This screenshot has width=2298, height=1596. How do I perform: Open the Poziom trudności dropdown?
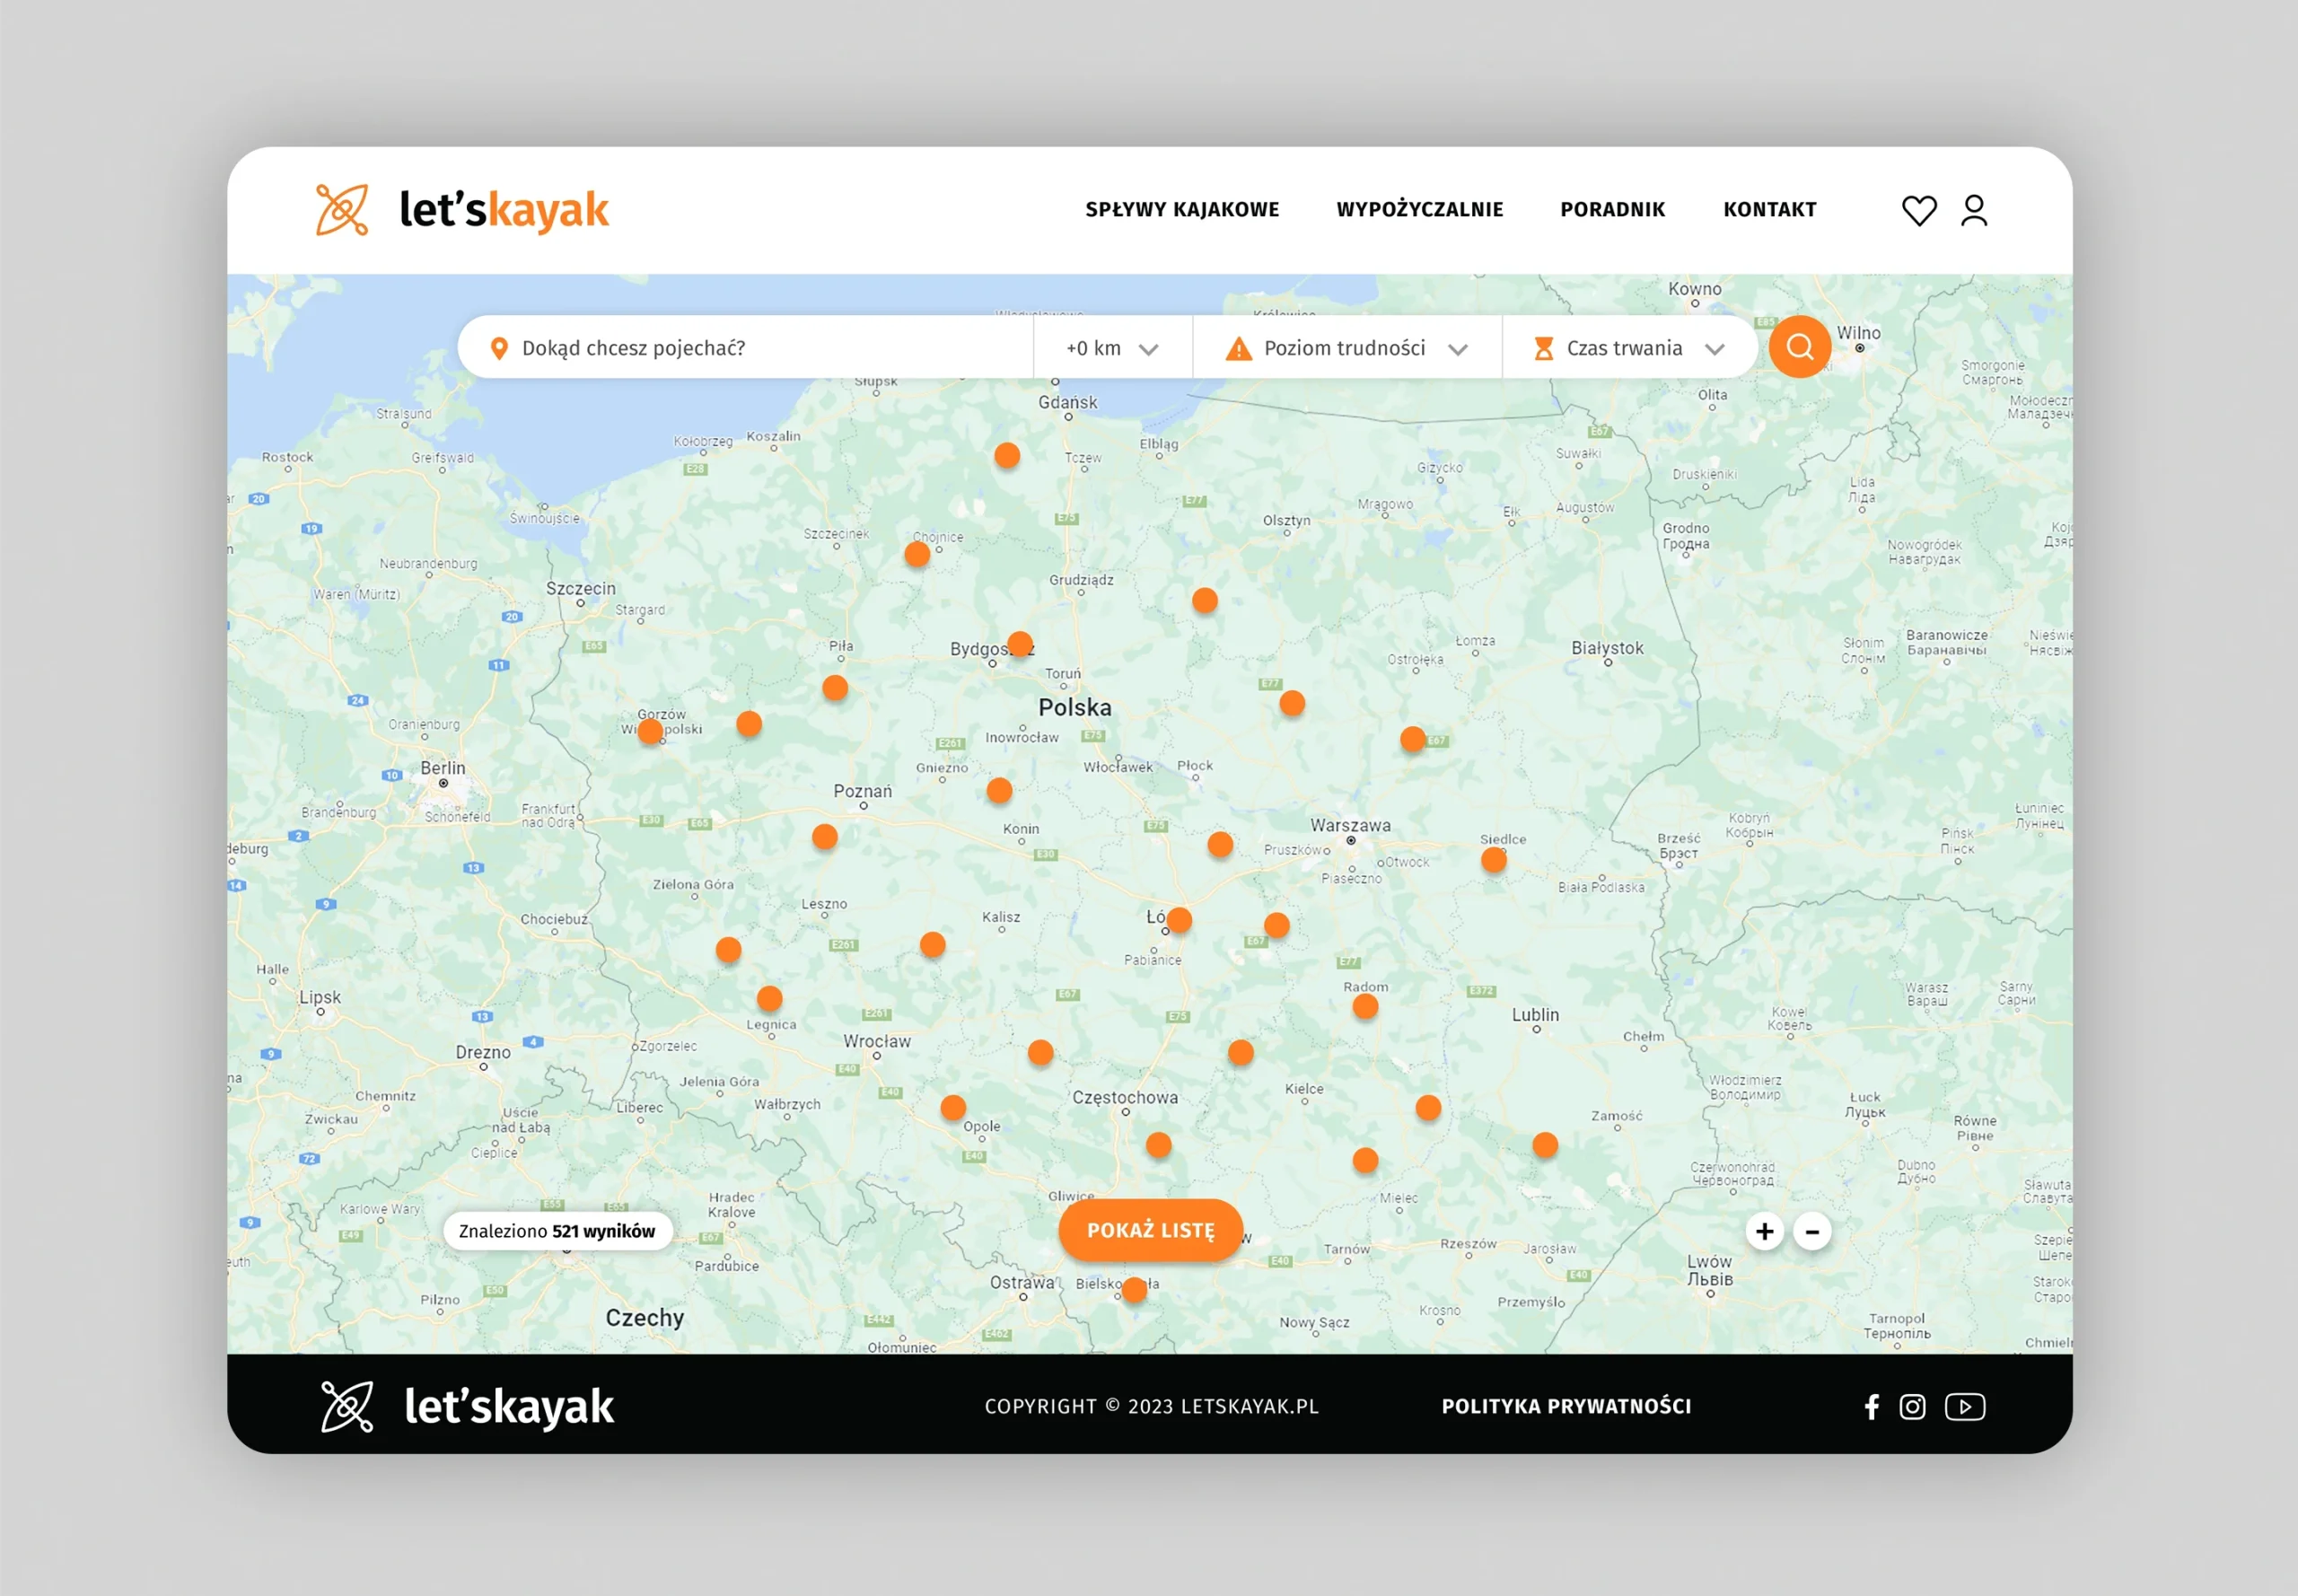point(1346,348)
